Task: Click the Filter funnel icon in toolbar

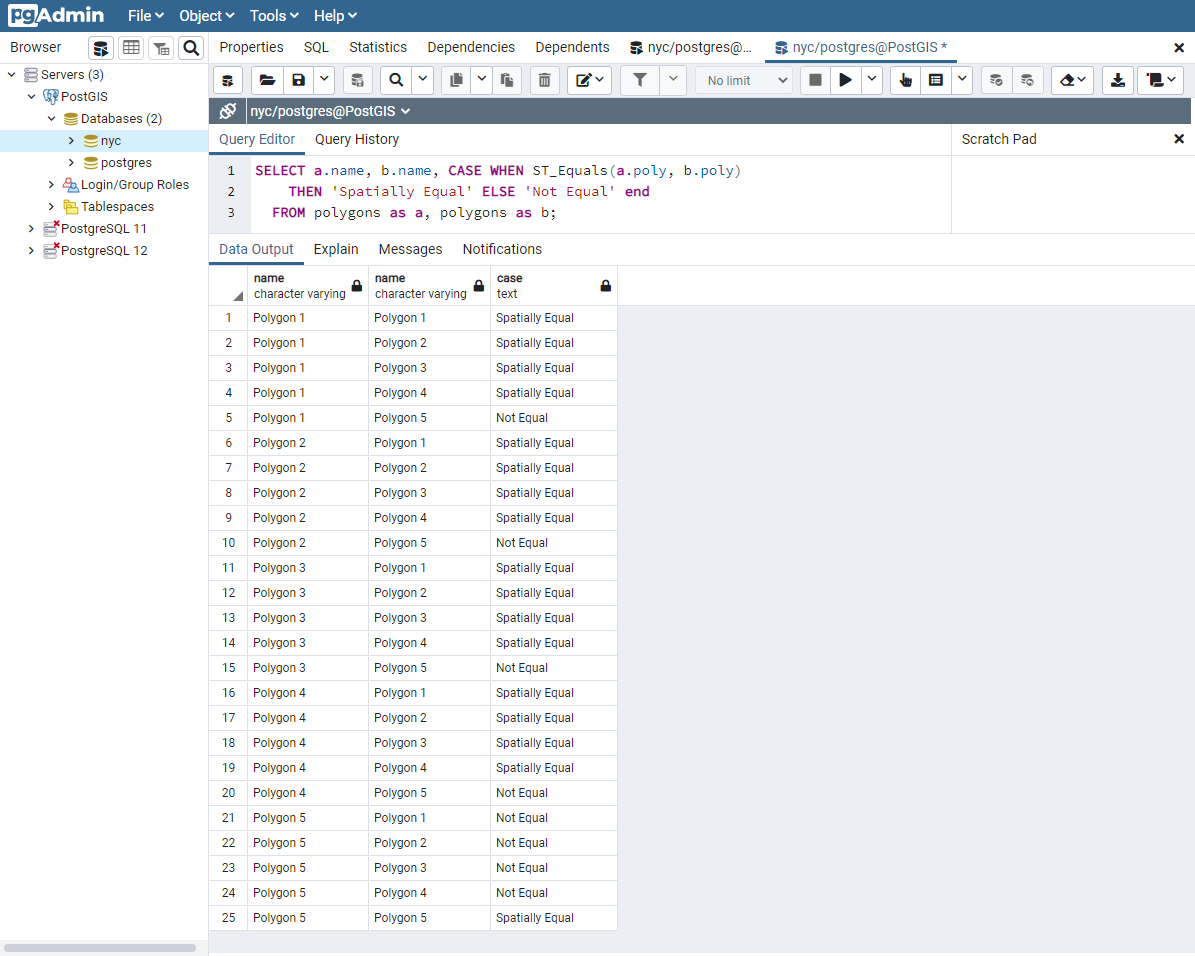Action: pos(640,80)
